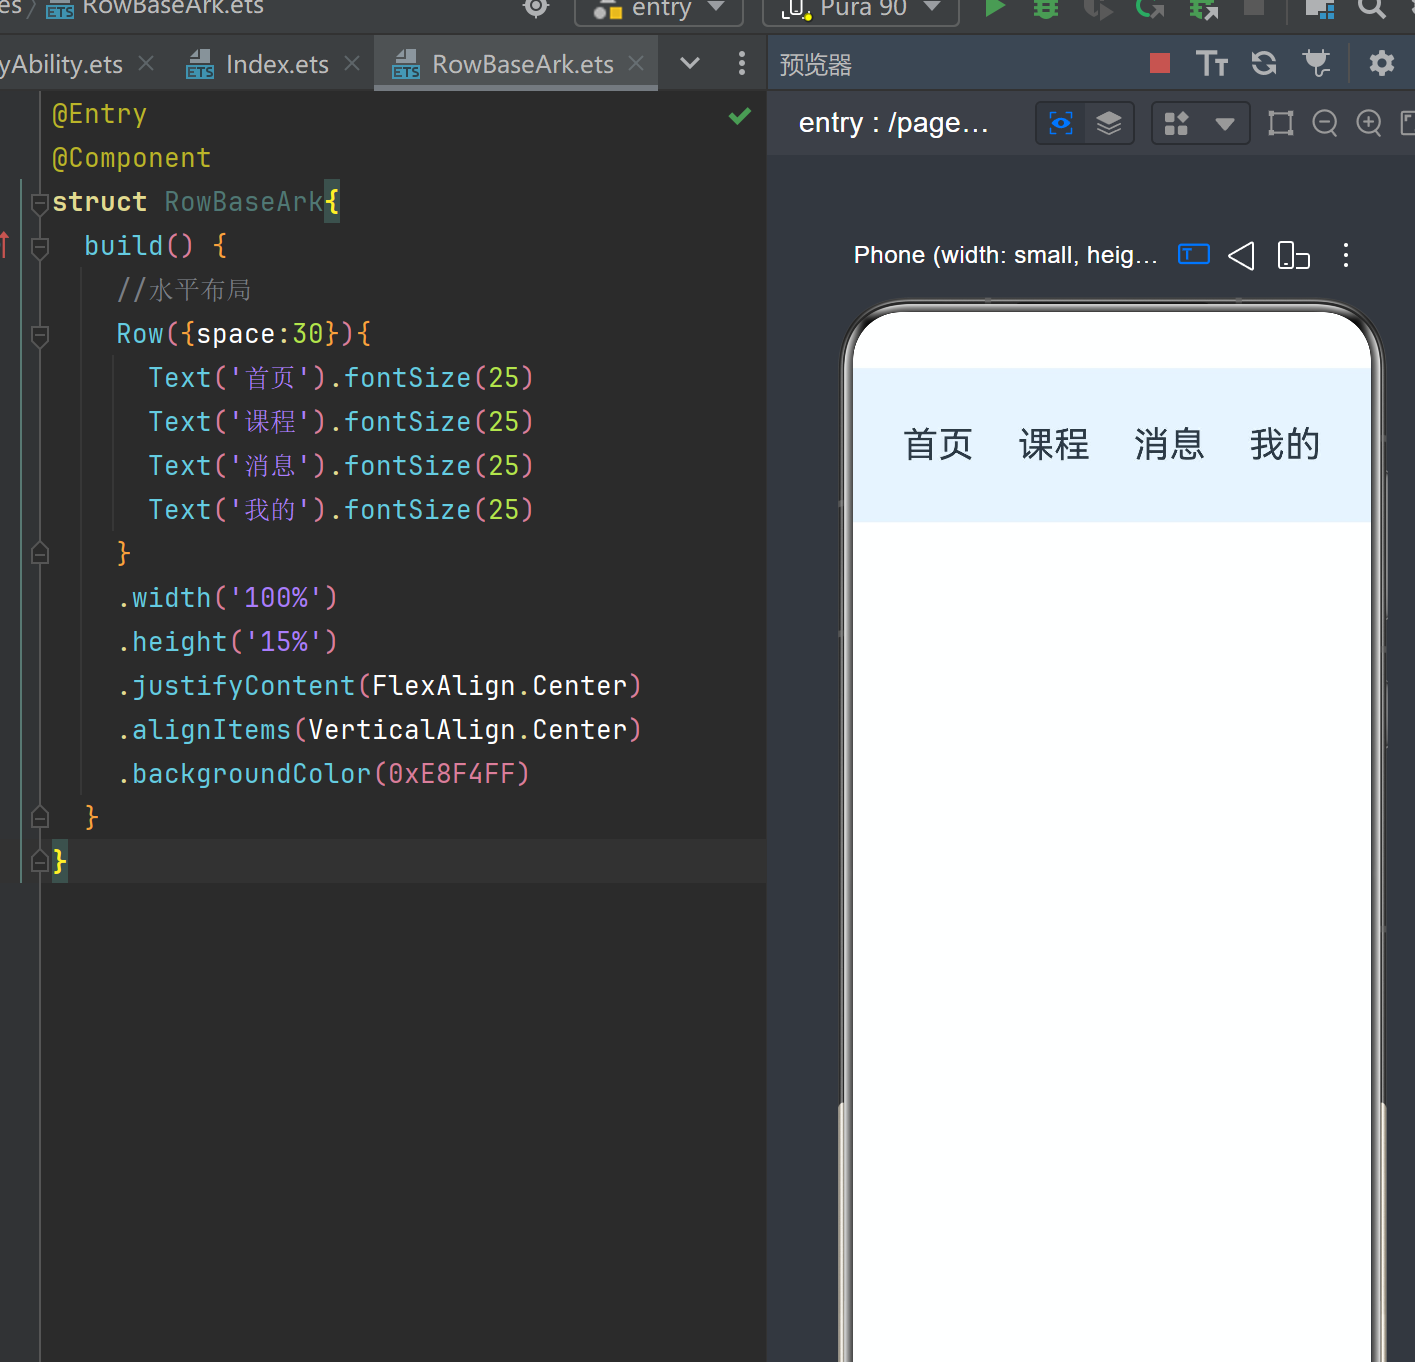Viewport: 1415px width, 1362px height.
Task: Collapse the Row fold marker
Action: (x=40, y=335)
